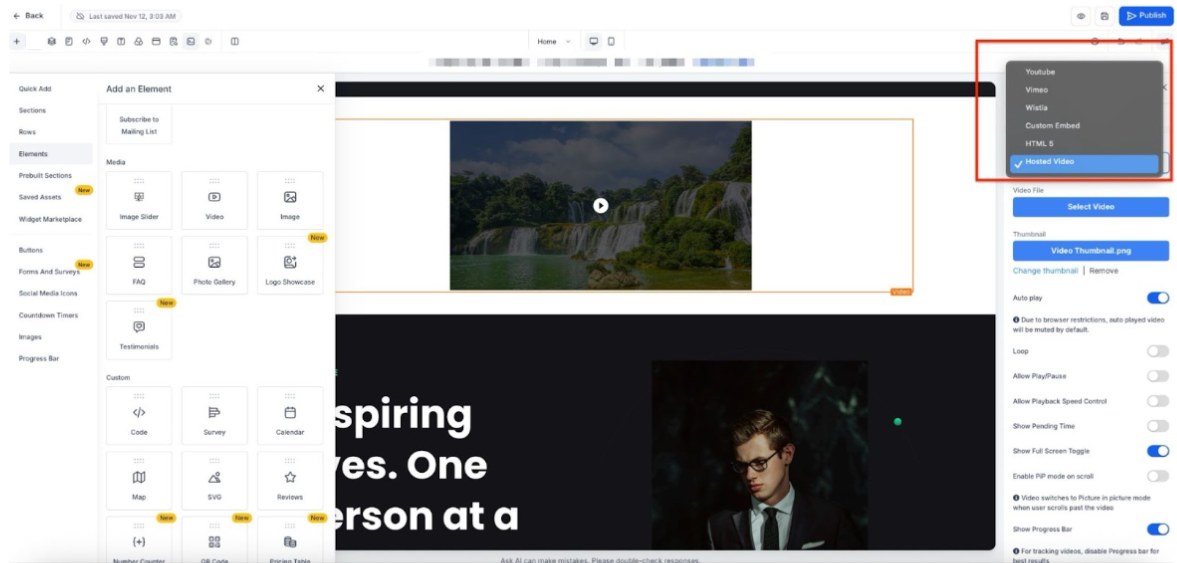Click the Change thumbnail link
The image size is (1177, 563).
tap(1046, 270)
